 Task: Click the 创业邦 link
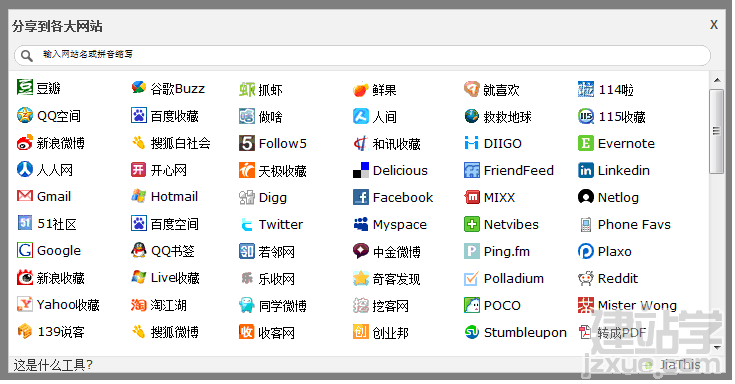pos(390,333)
